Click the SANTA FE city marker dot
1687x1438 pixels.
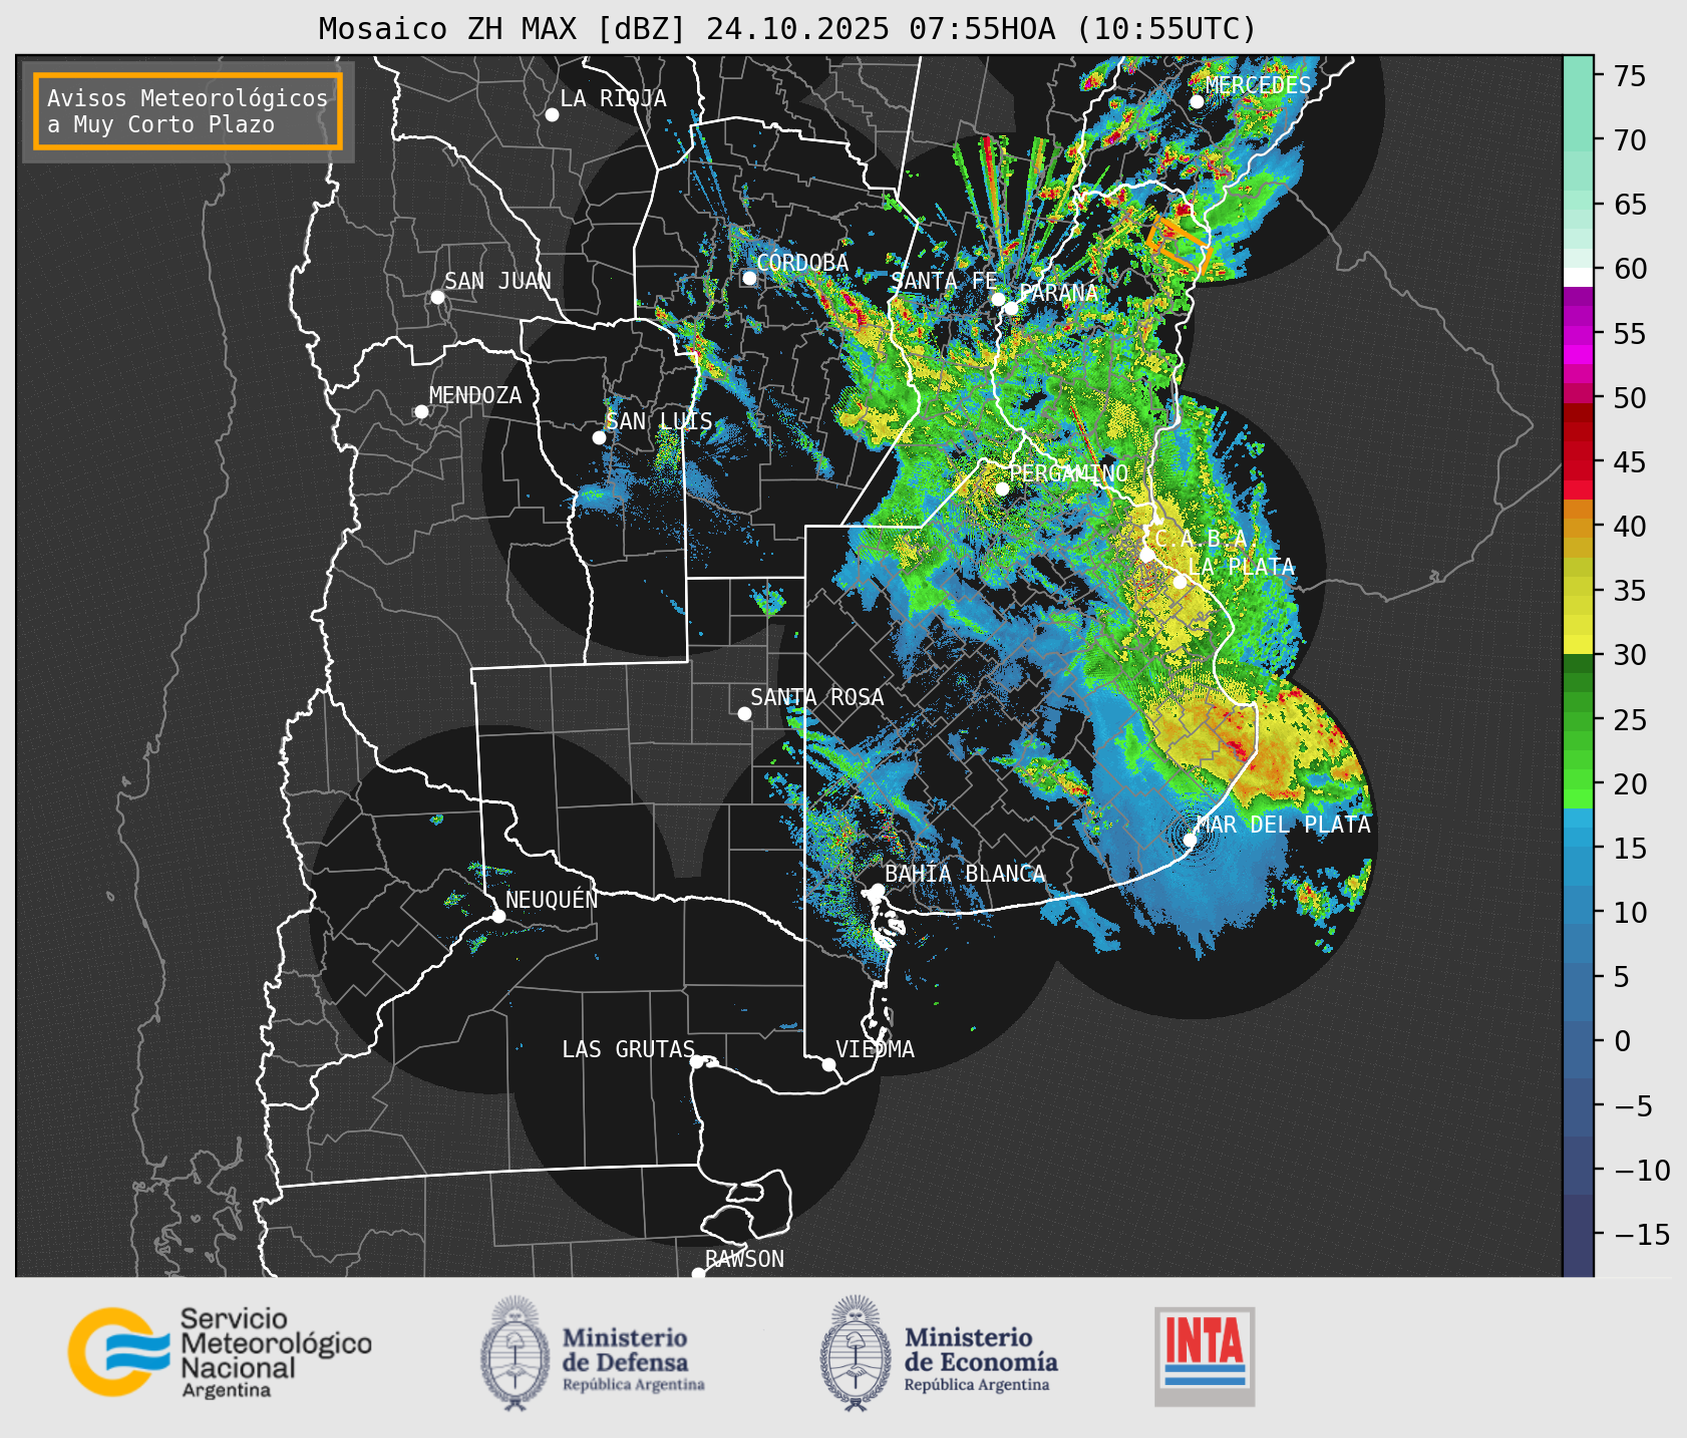(x=998, y=299)
